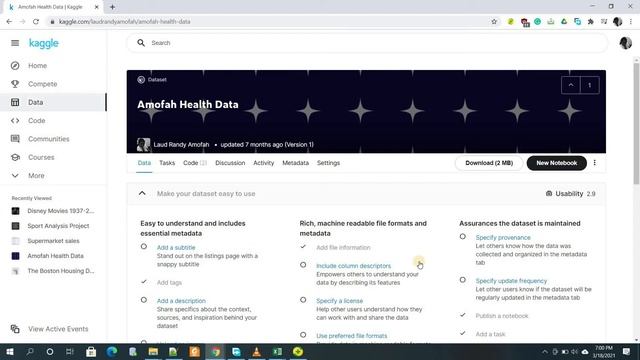The image size is (640, 360).
Task: Open Specify update frequency link
Action: tap(511, 281)
